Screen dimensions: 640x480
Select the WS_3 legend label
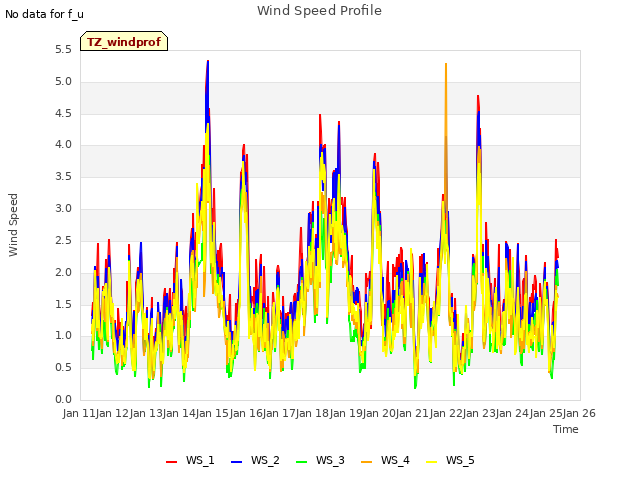point(330,460)
